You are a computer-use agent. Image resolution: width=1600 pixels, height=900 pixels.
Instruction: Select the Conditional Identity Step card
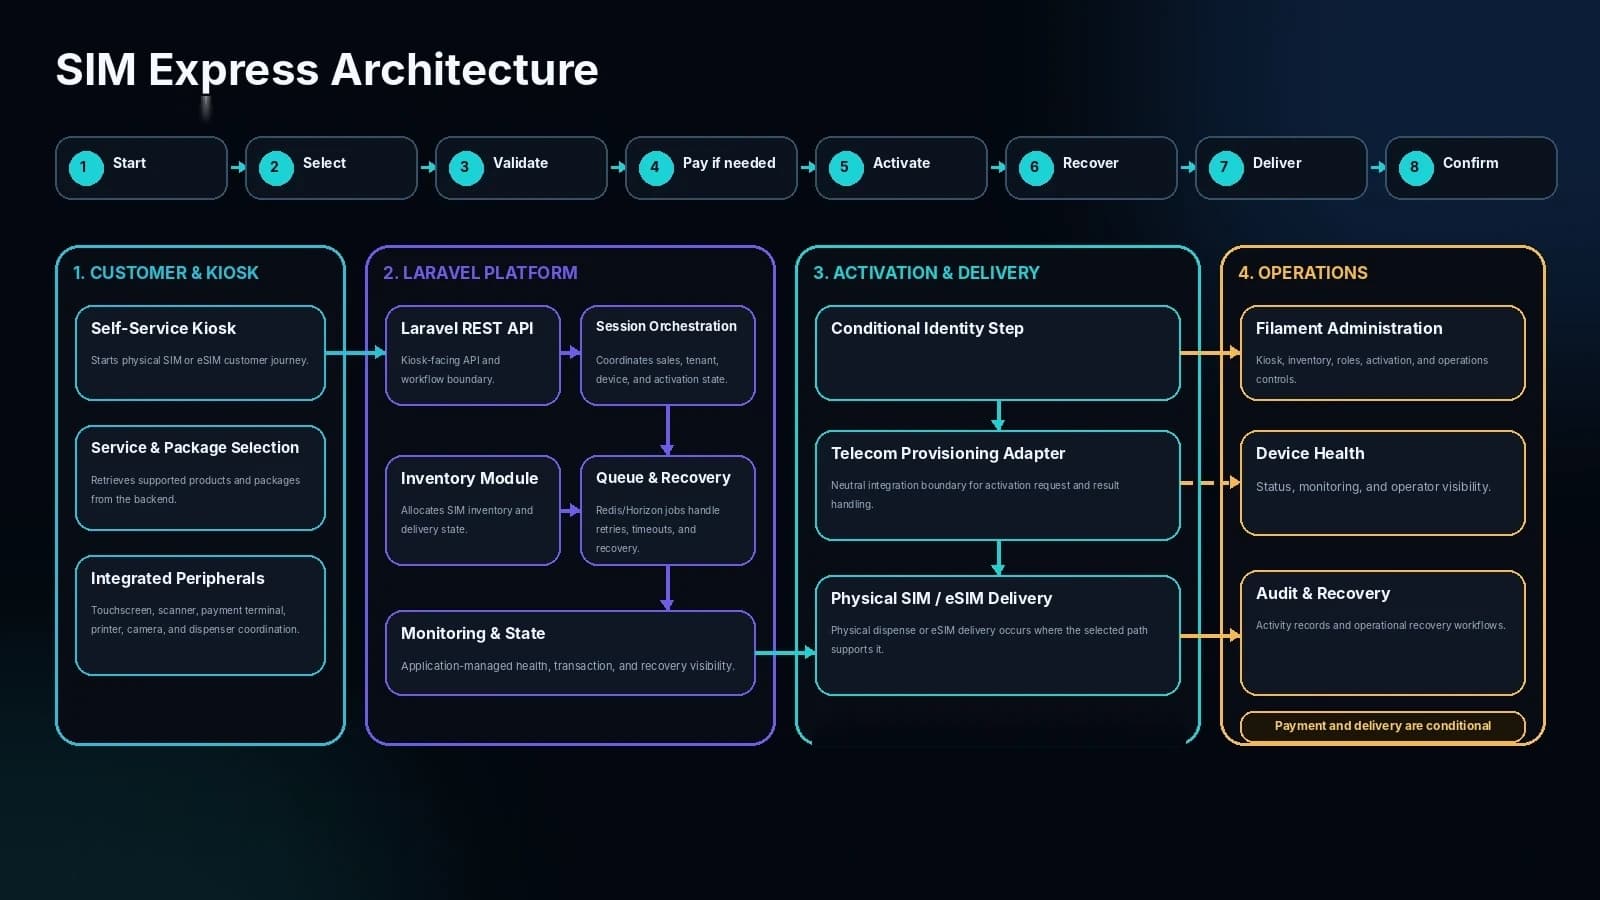click(x=998, y=353)
